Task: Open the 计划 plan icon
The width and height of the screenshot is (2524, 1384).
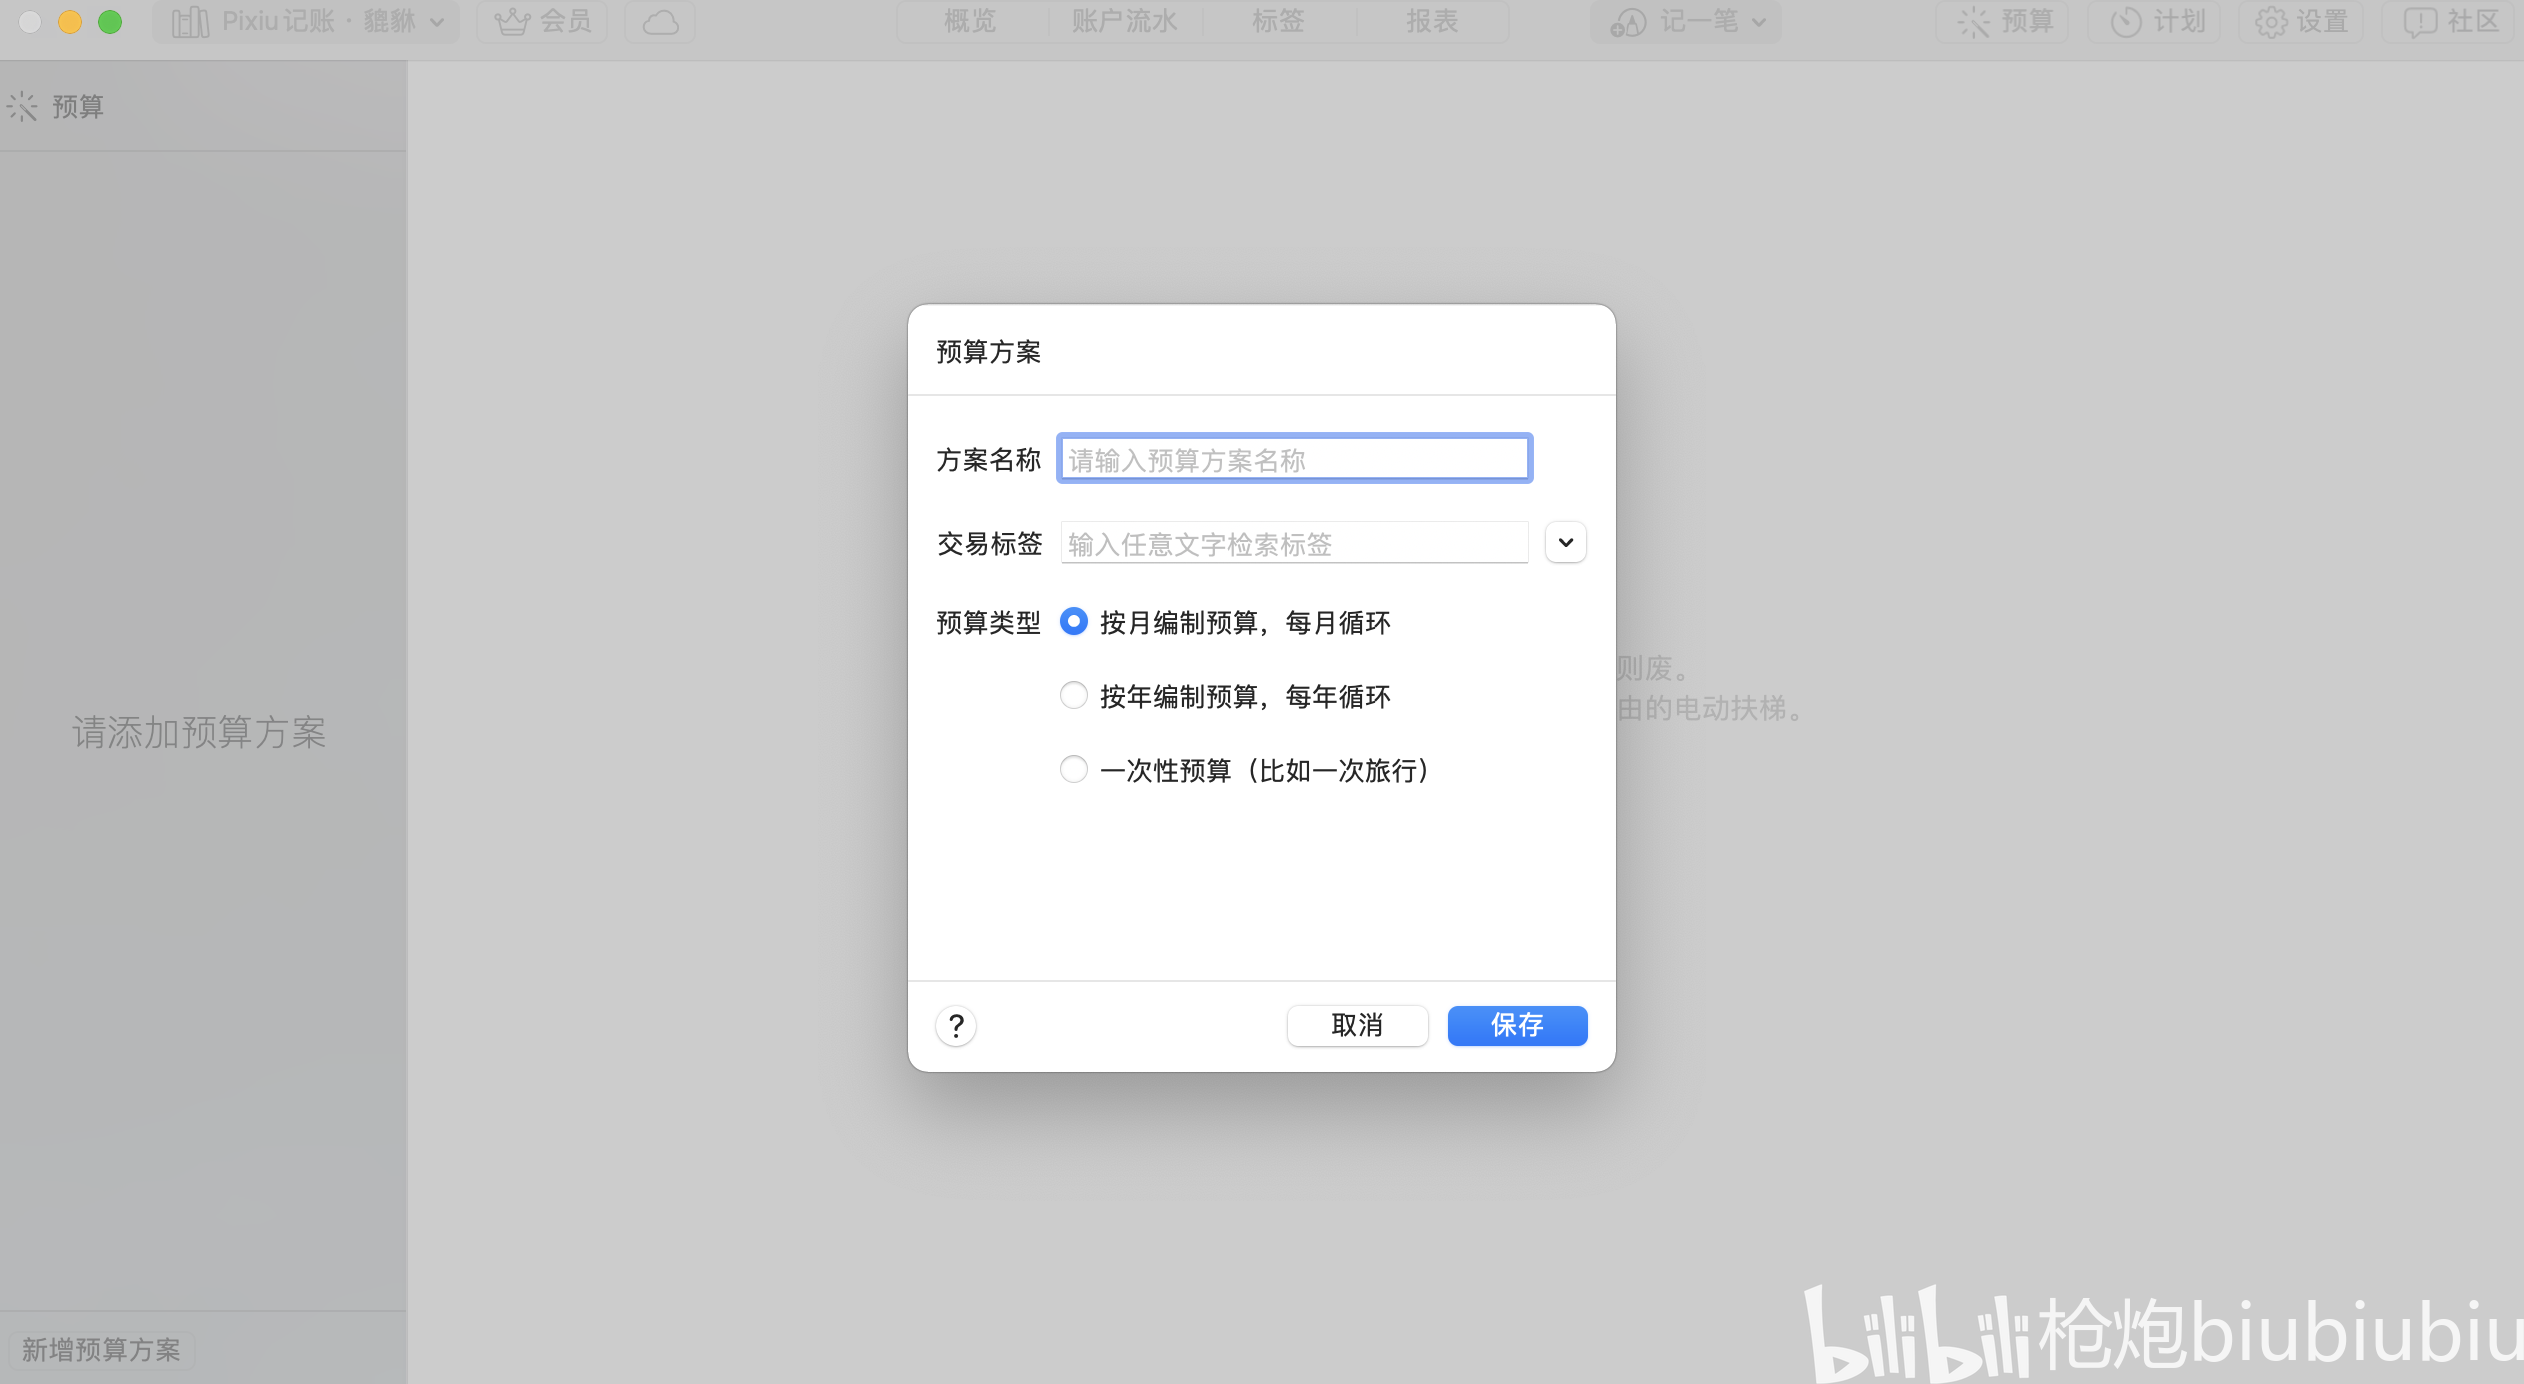Action: point(2155,21)
